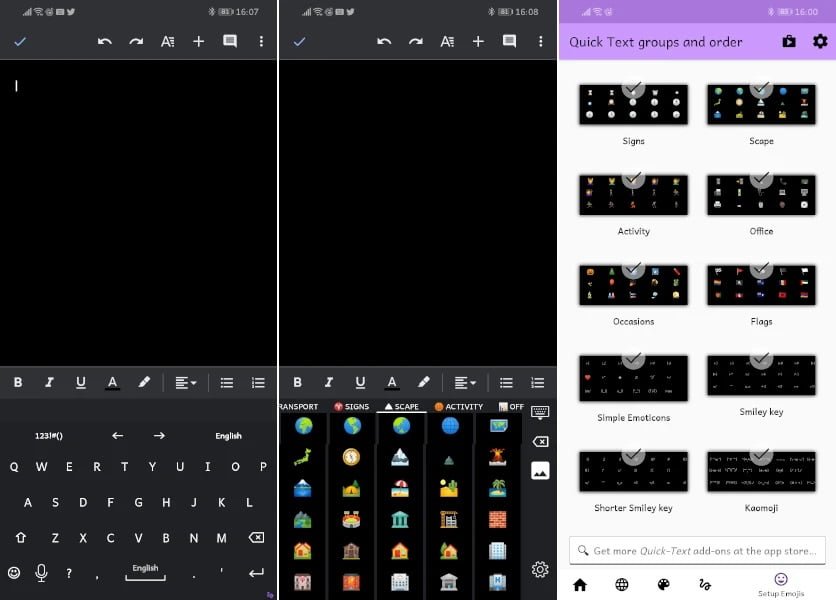Insert the volcano emoji
Viewport: 836px width, 600px height.
(497, 457)
